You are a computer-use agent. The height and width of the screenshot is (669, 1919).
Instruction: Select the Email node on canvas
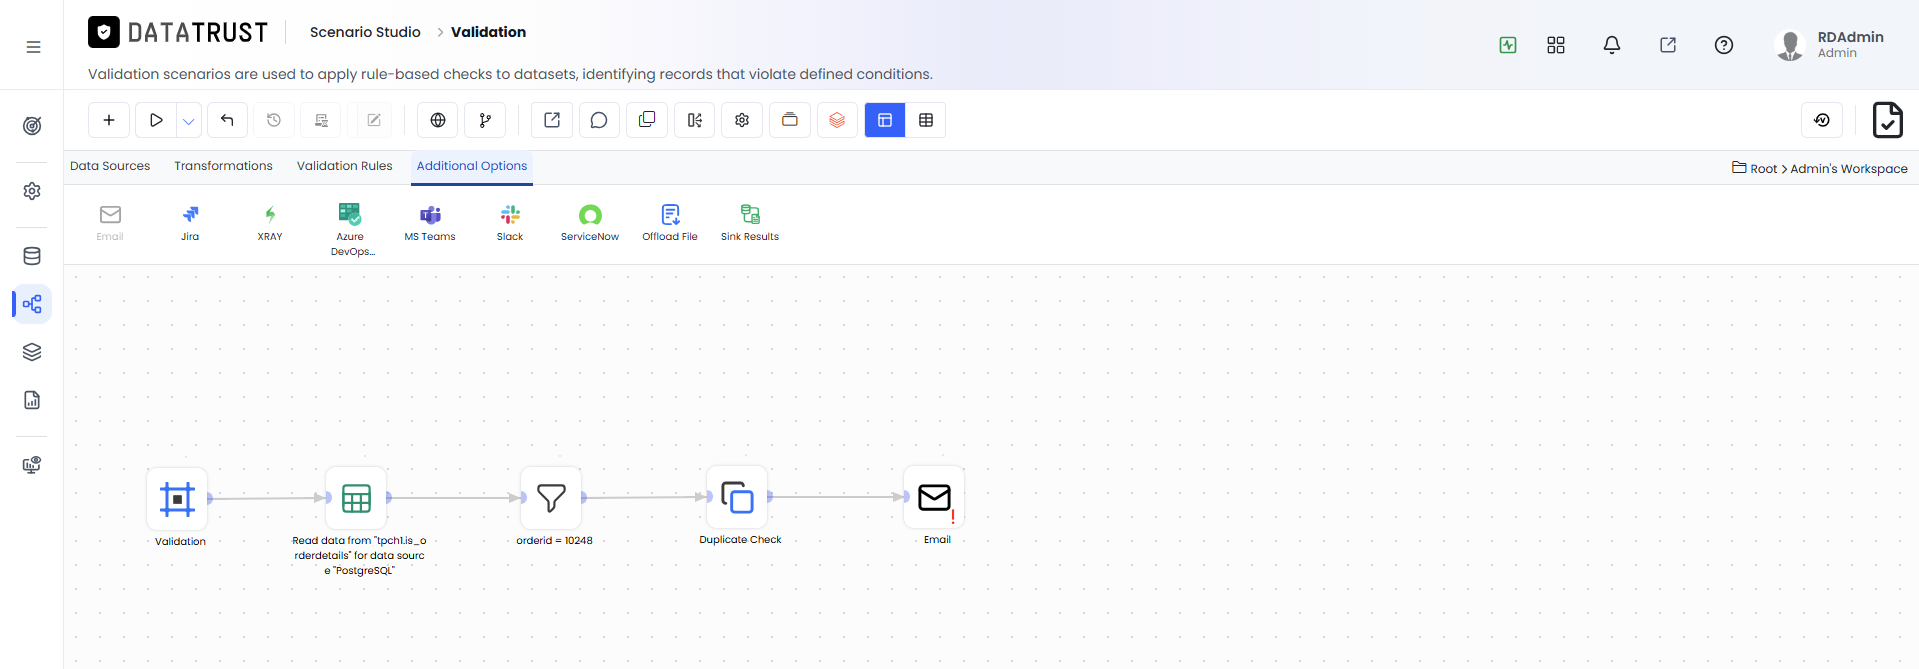(934, 496)
